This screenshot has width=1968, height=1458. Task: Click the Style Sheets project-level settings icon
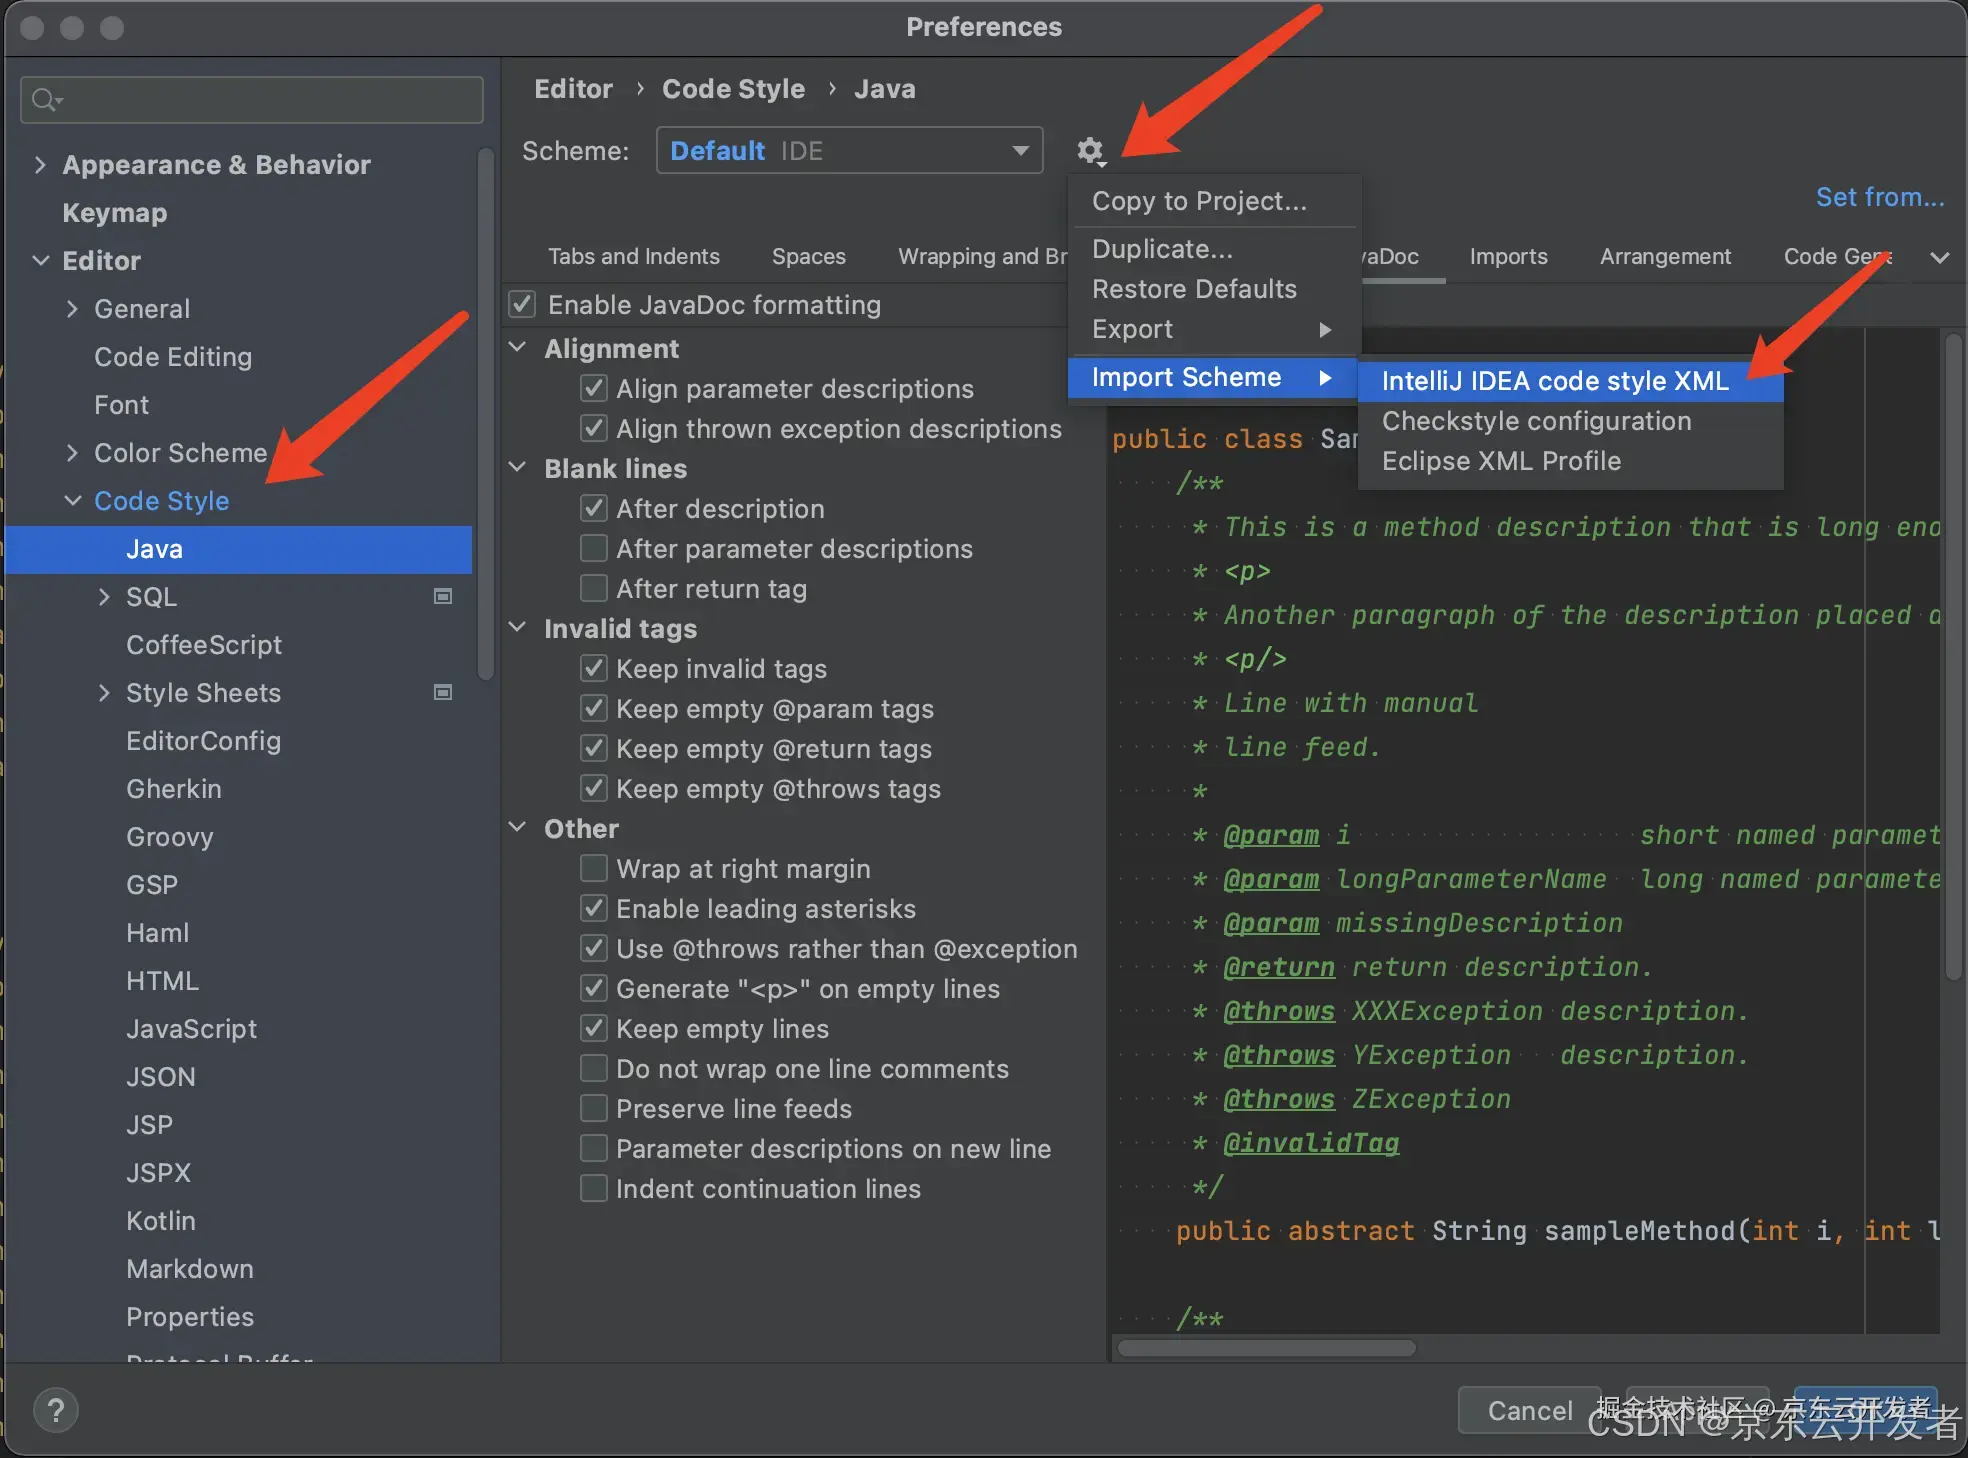coord(443,692)
